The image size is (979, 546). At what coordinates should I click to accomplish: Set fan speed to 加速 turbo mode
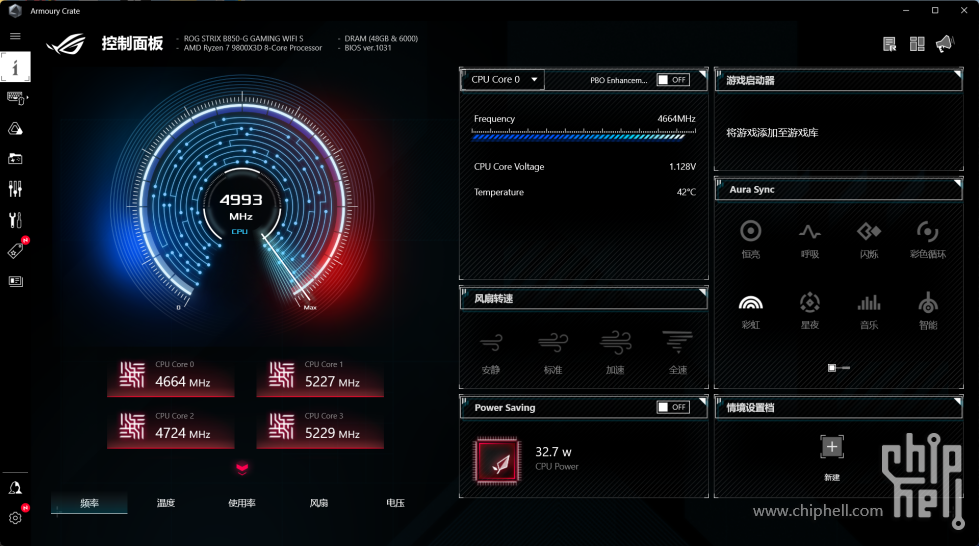tap(616, 353)
